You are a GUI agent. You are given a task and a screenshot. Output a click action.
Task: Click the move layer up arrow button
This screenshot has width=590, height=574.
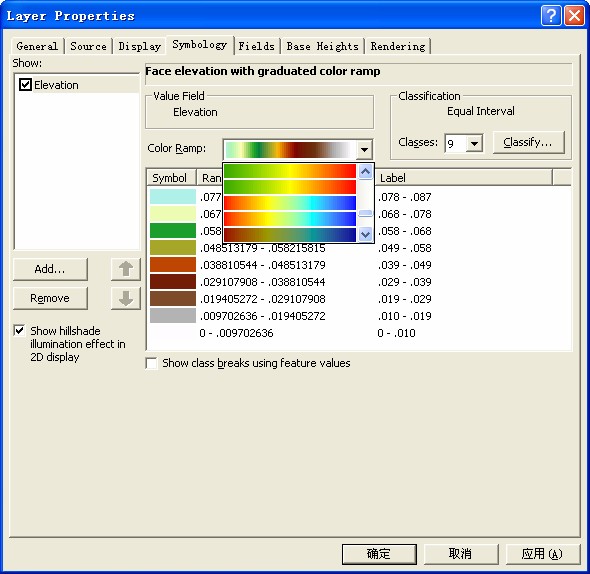click(126, 269)
